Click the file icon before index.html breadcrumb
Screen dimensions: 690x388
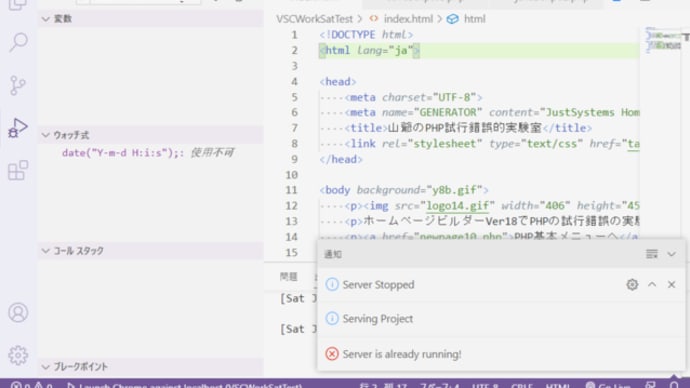pyautogui.click(x=374, y=18)
